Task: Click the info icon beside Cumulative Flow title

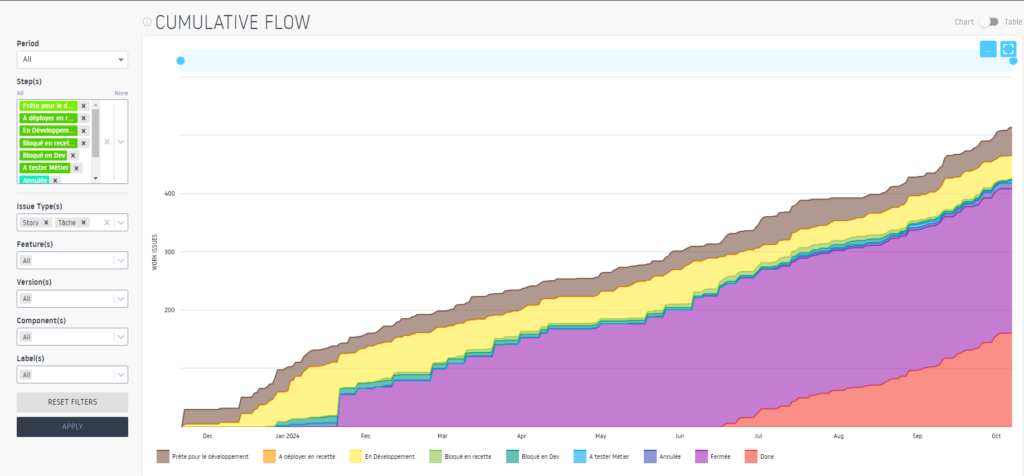Action: pos(147,22)
